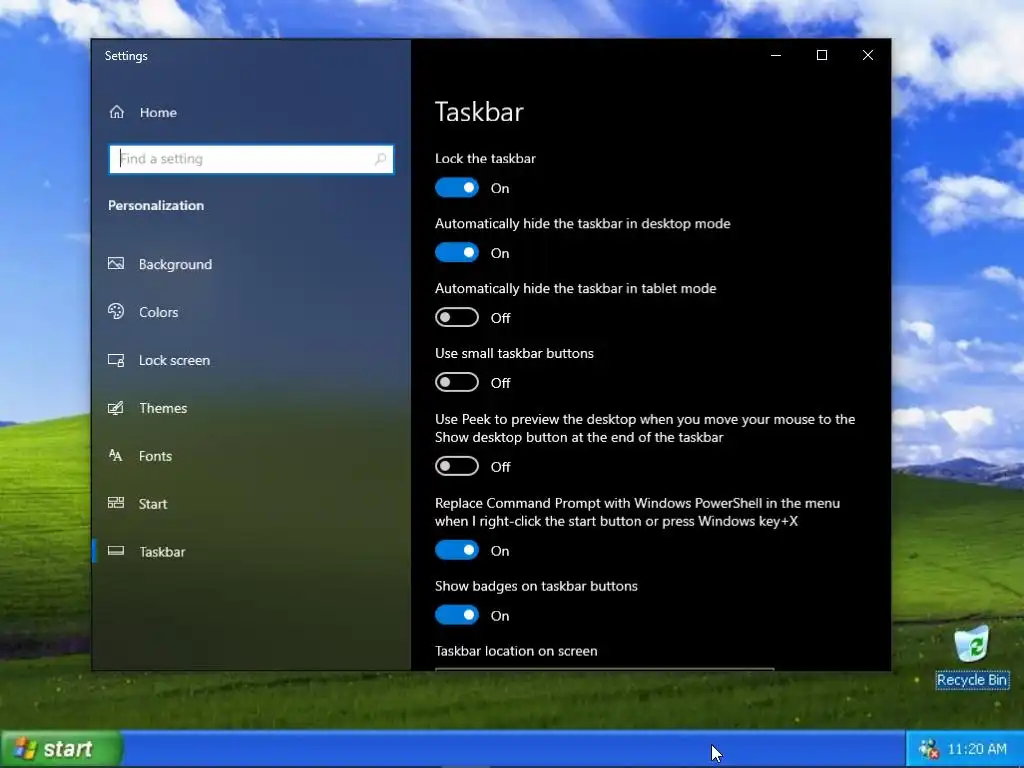Enable Use small taskbar buttons
Viewport: 1024px width, 768px height.
456,382
